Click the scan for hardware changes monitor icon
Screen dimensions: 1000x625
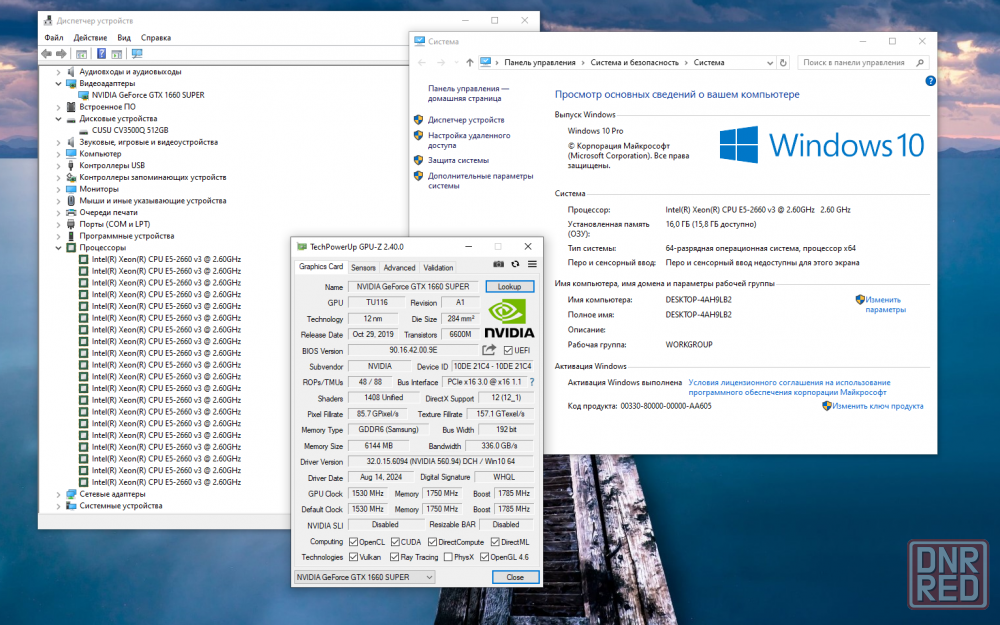coord(137,54)
